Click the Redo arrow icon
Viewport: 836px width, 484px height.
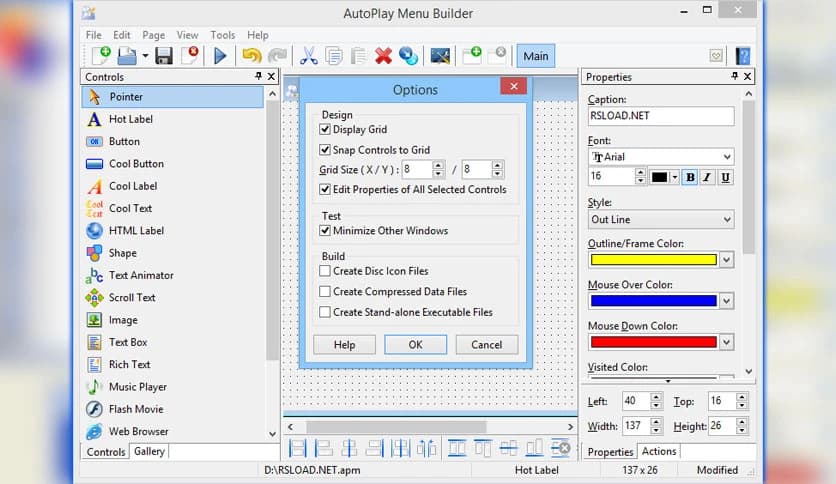pyautogui.click(x=277, y=55)
